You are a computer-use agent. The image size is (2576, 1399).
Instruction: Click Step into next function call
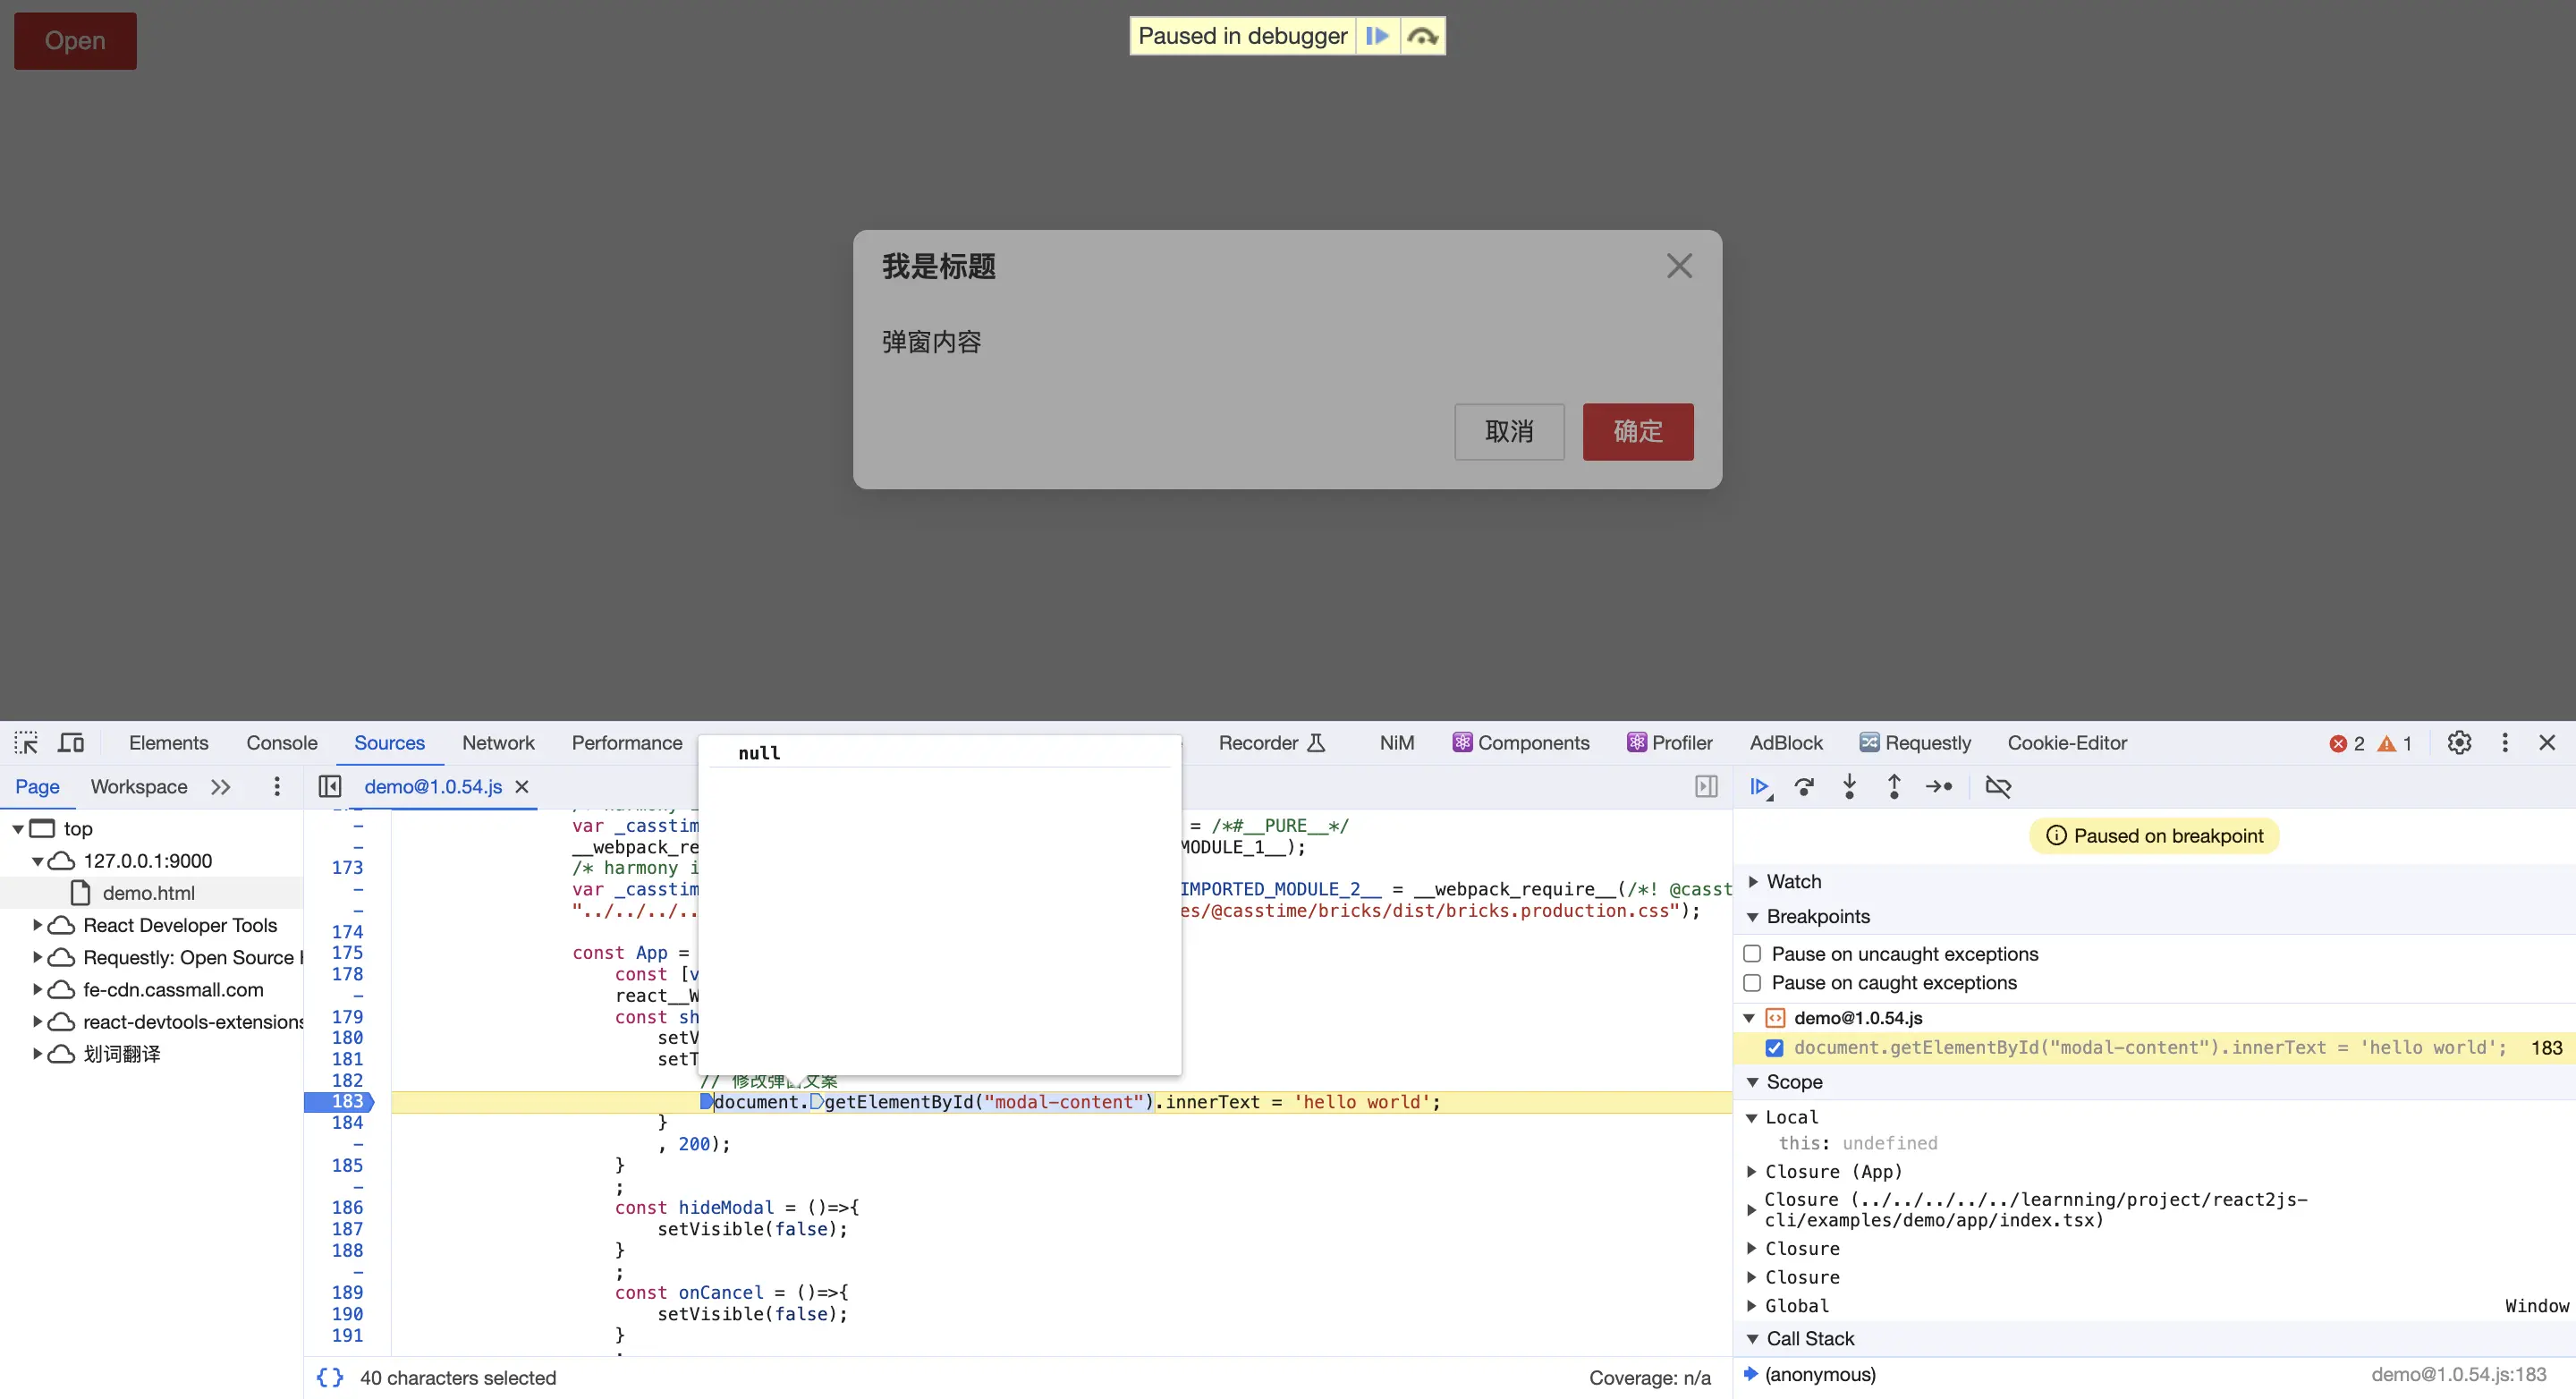(x=1849, y=787)
